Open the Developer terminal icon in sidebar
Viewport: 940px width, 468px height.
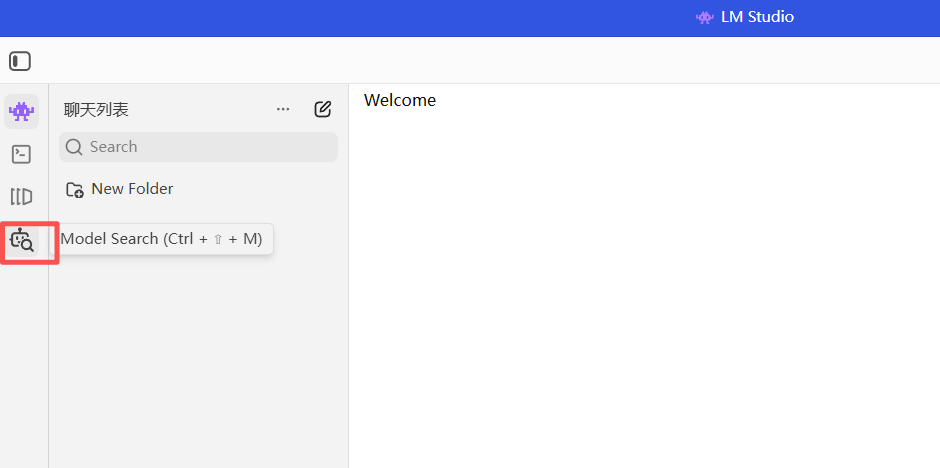point(22,154)
